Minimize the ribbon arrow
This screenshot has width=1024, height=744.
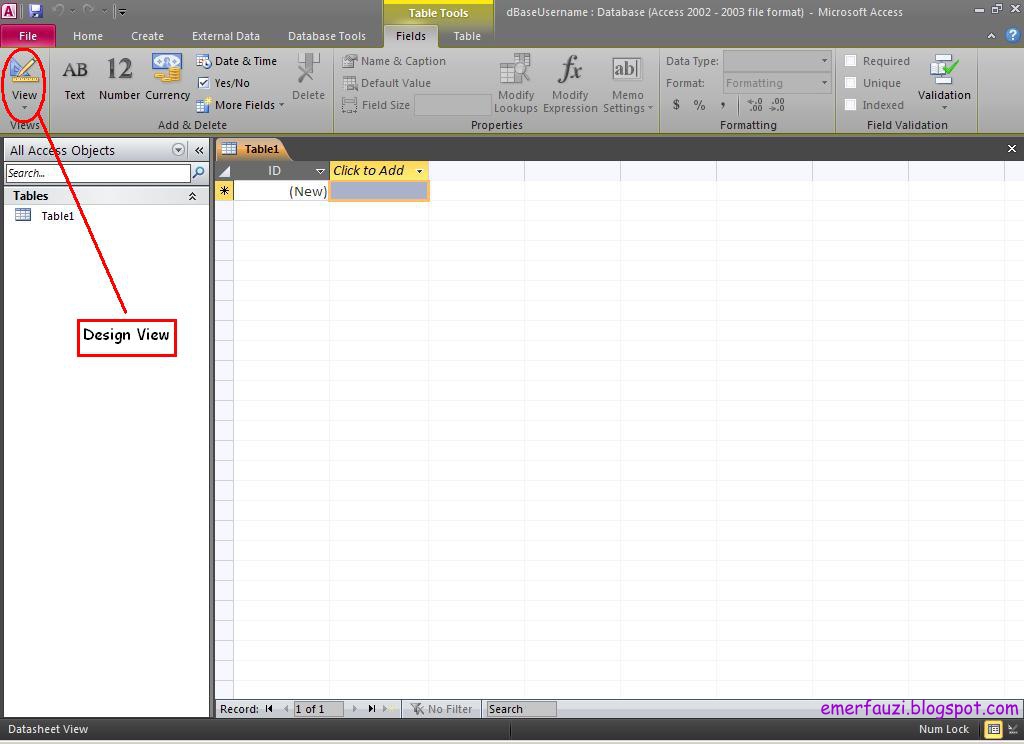tap(991, 36)
